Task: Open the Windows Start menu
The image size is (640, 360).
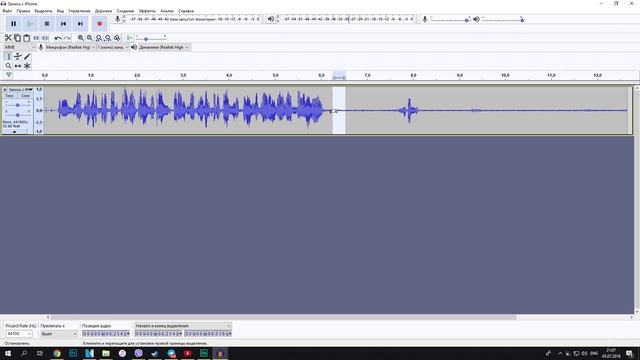Action: (x=8, y=353)
